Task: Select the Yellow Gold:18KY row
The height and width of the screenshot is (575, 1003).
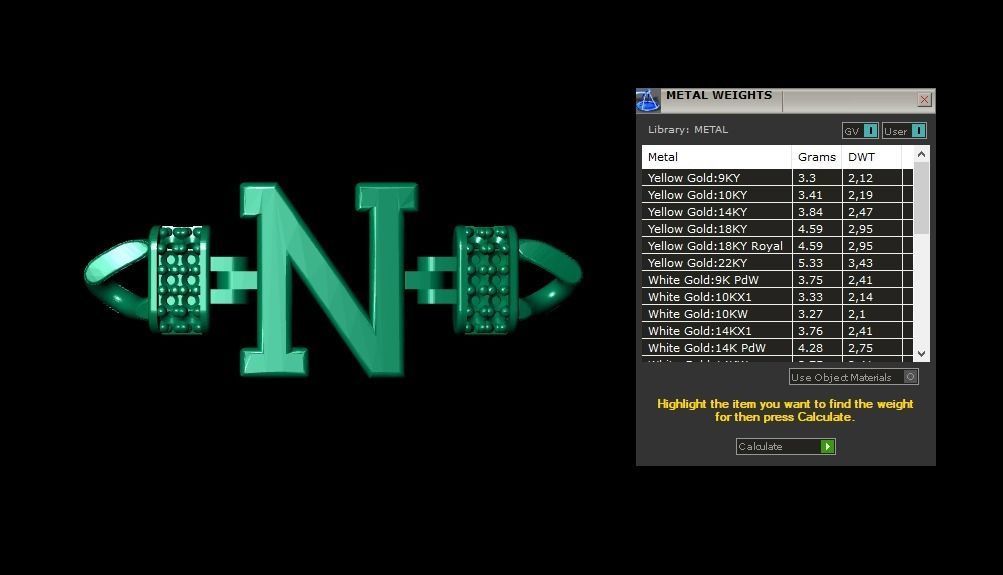Action: click(777, 229)
